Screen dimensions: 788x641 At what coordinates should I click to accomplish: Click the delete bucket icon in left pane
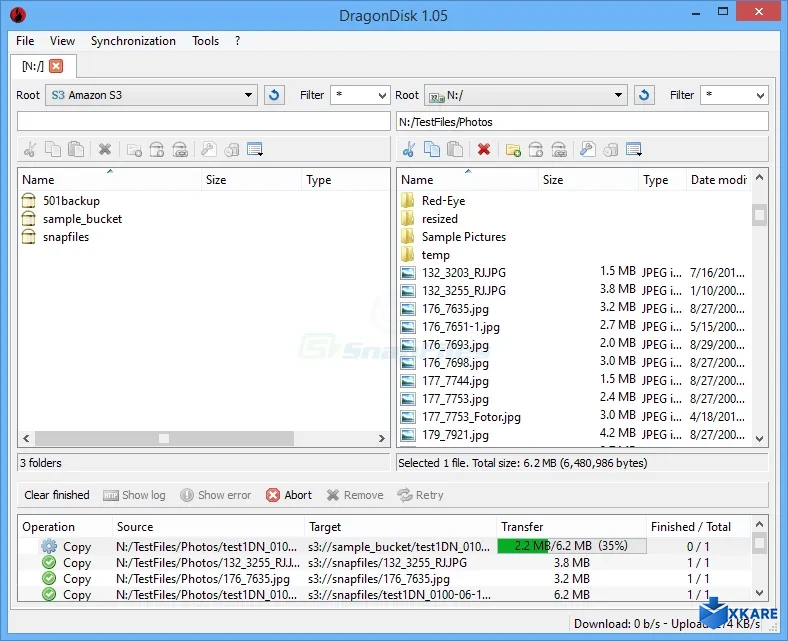coord(180,149)
